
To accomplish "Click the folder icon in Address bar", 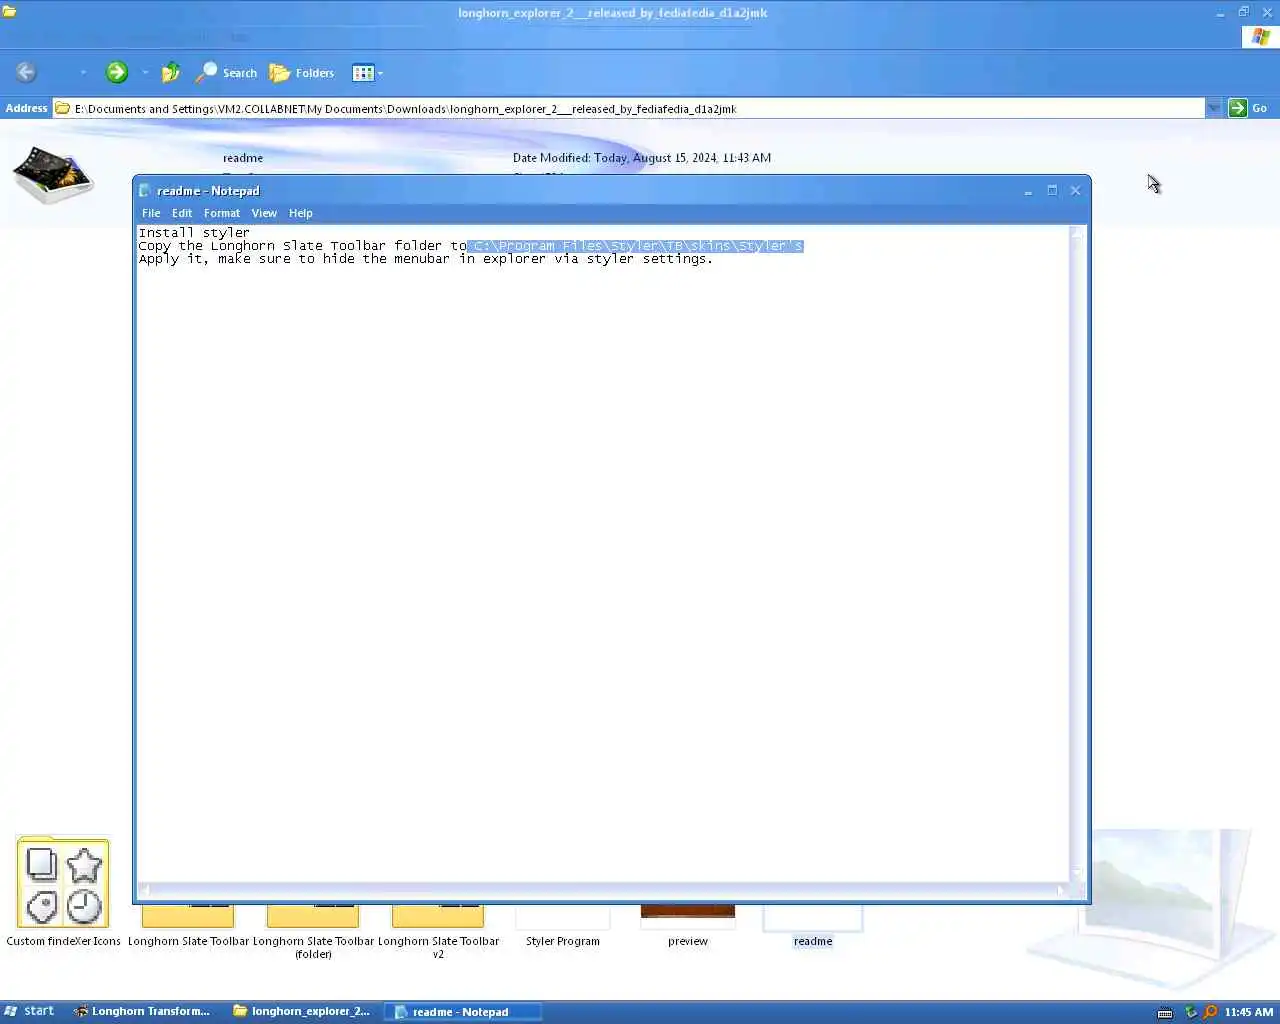I will point(63,108).
